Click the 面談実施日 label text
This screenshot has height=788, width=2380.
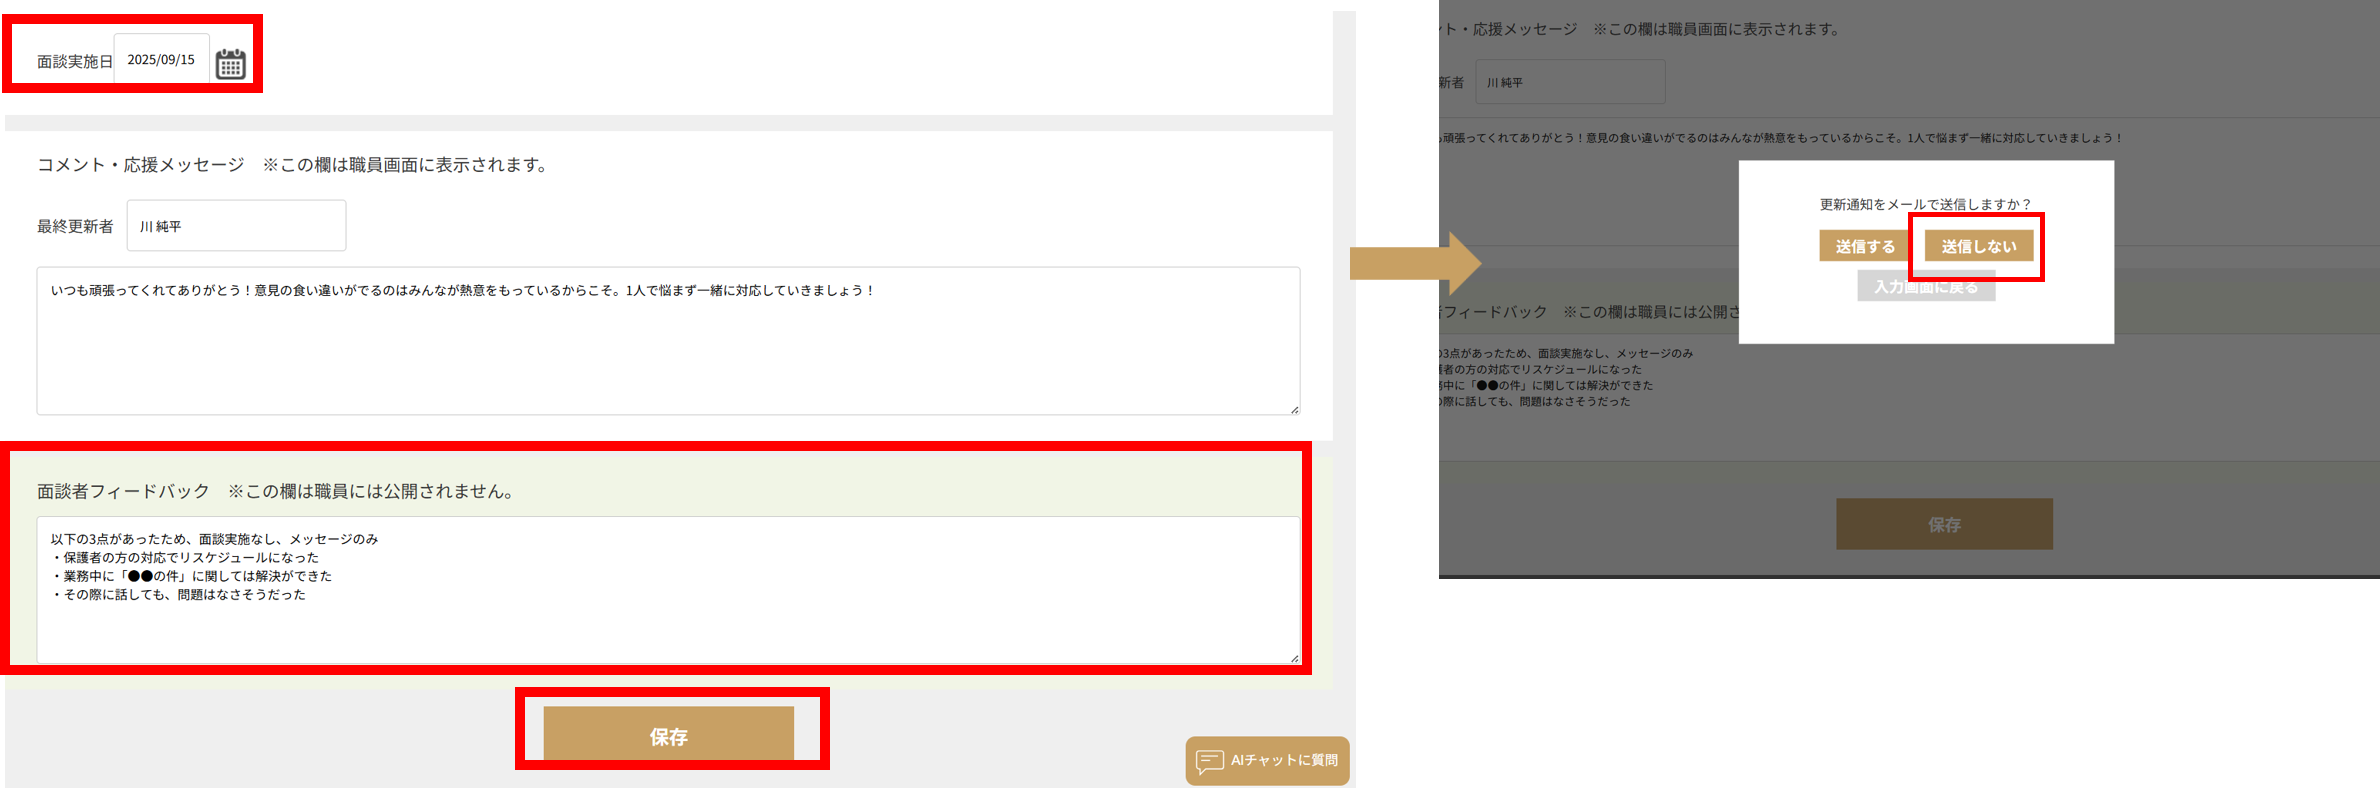click(75, 62)
